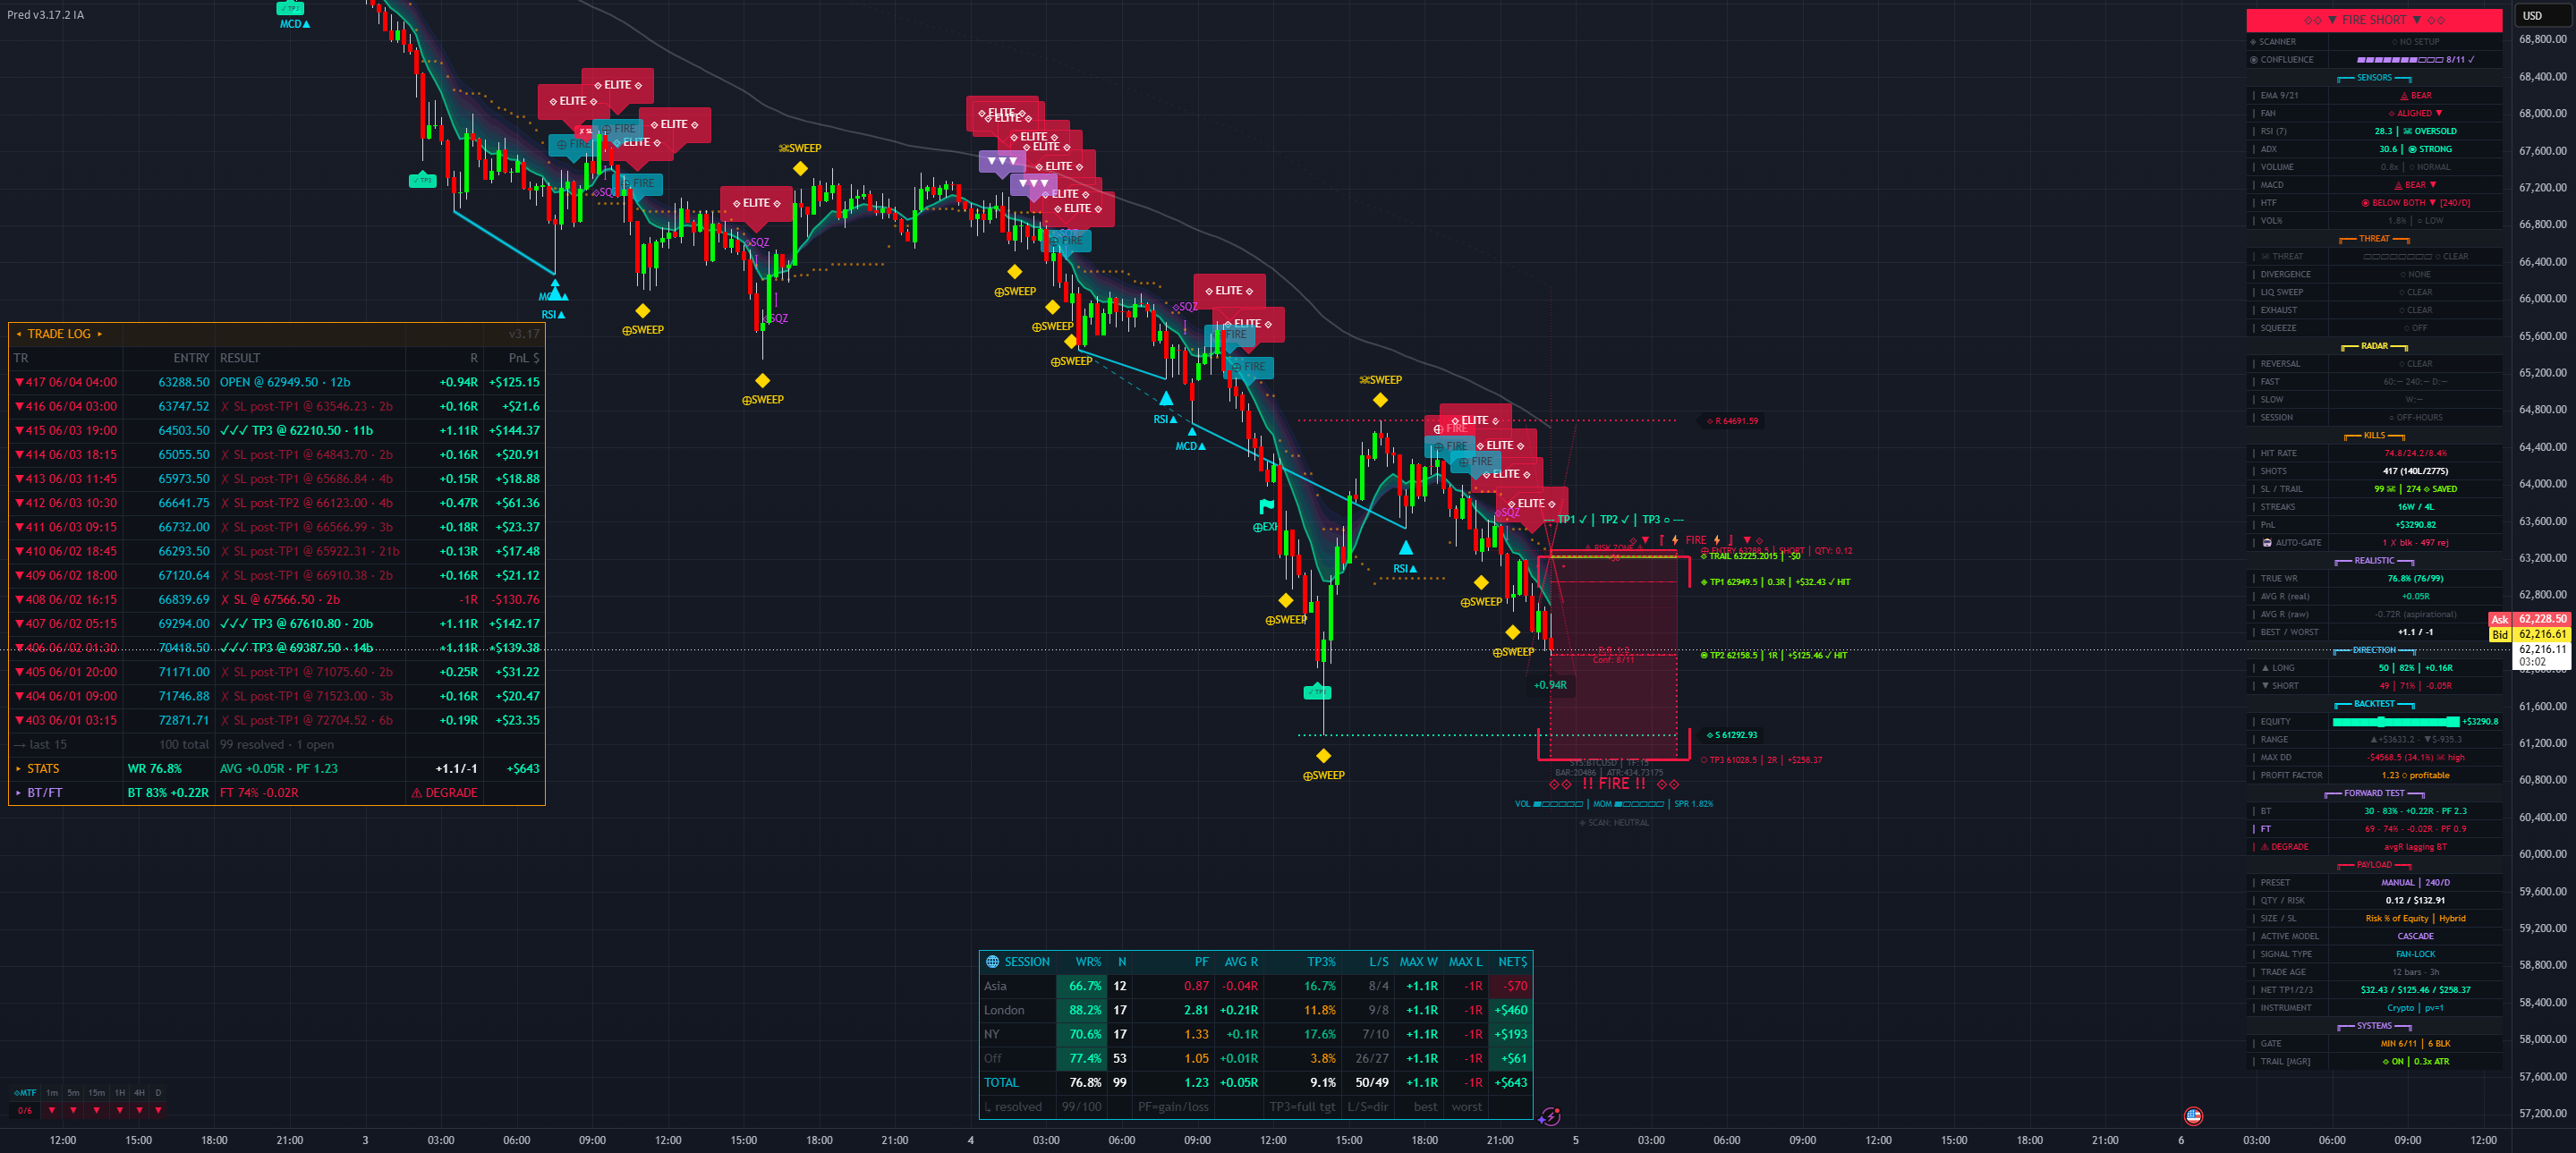Click the yellow Bid price label
Image resolution: width=2576 pixels, height=1153 pixels.
[2499, 634]
